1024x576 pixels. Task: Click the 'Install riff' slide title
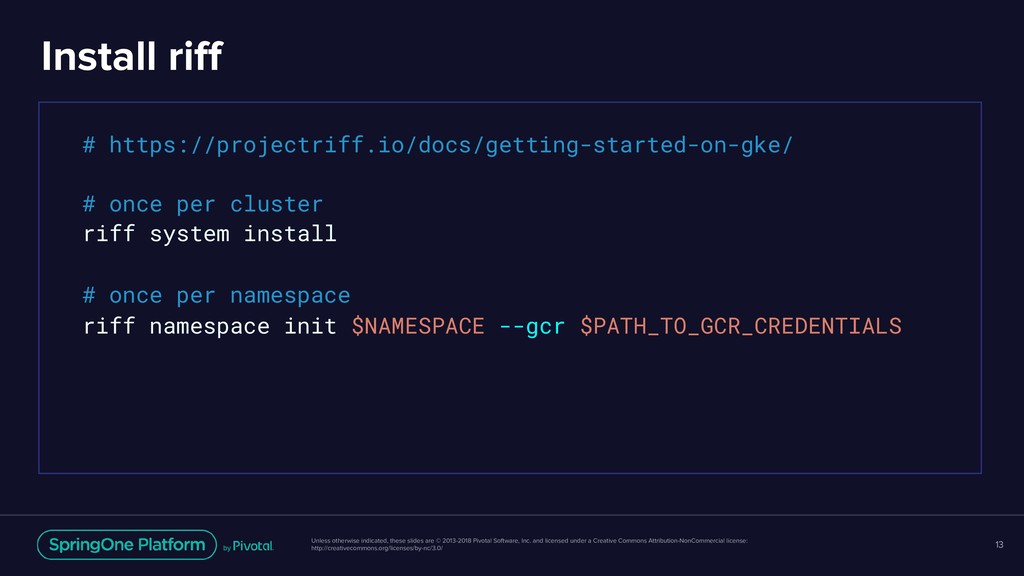click(x=132, y=56)
